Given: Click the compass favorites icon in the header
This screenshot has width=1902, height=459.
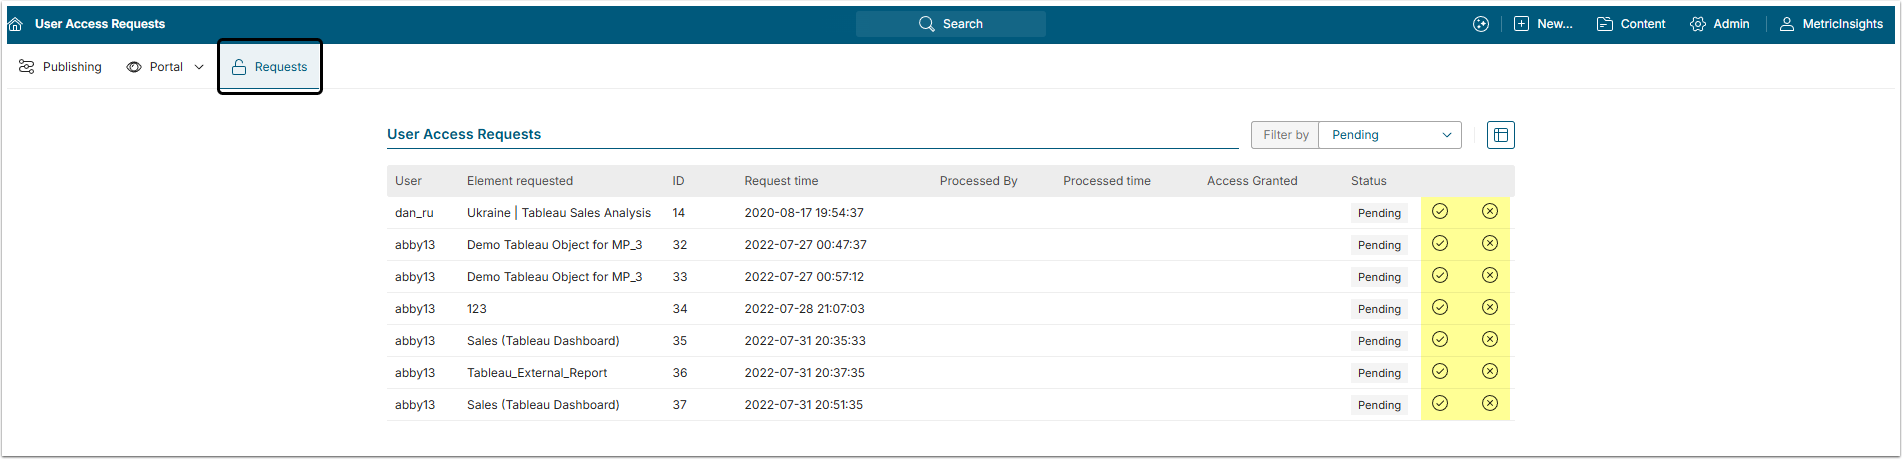Looking at the screenshot, I should (x=1481, y=24).
